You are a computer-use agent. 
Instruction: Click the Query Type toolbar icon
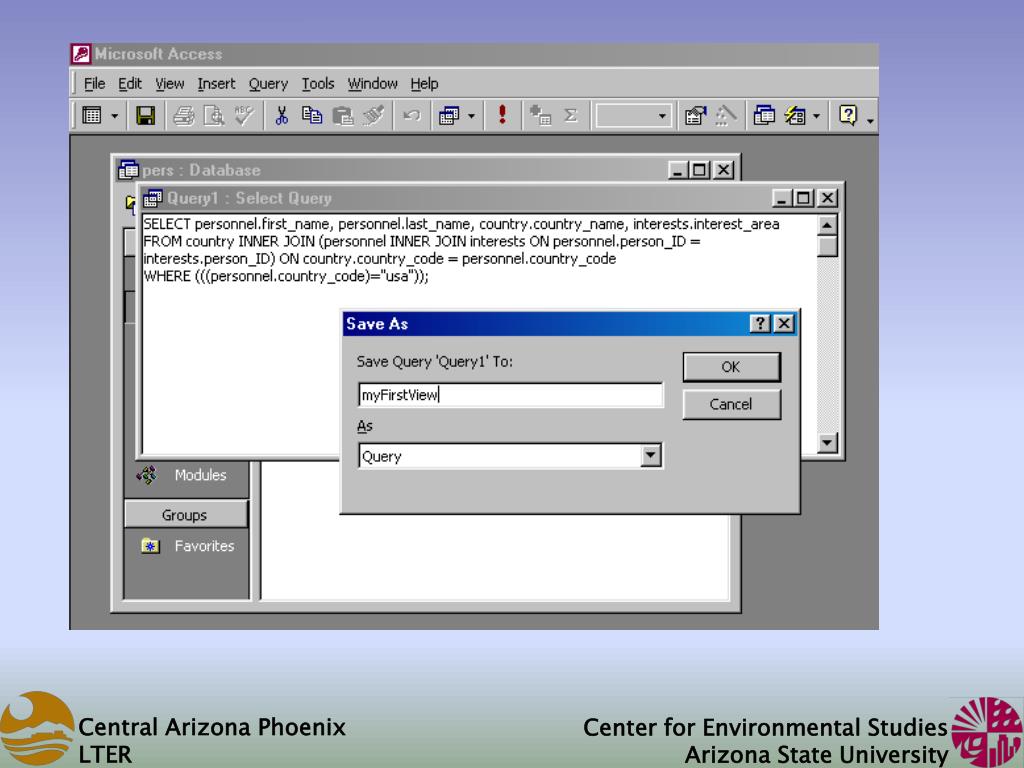pyautogui.click(x=449, y=116)
